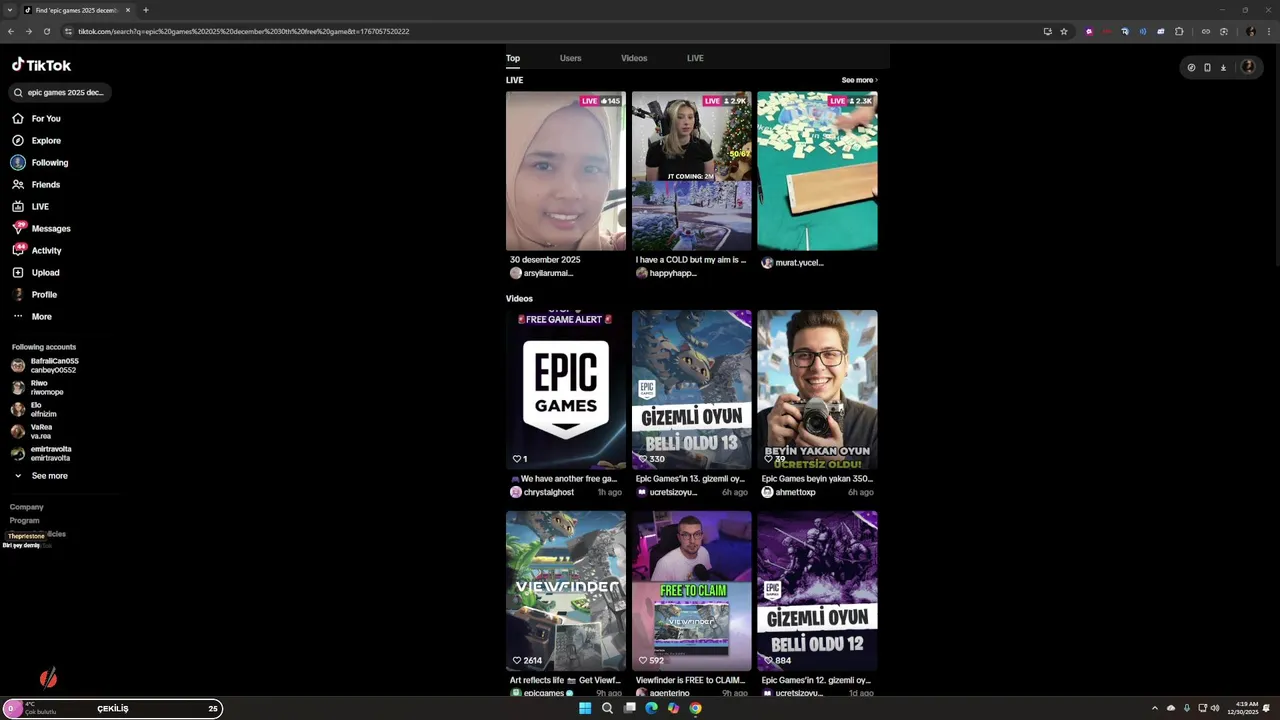Switch to the LIVE results tab
Image resolution: width=1280 pixels, height=720 pixels.
coord(695,58)
